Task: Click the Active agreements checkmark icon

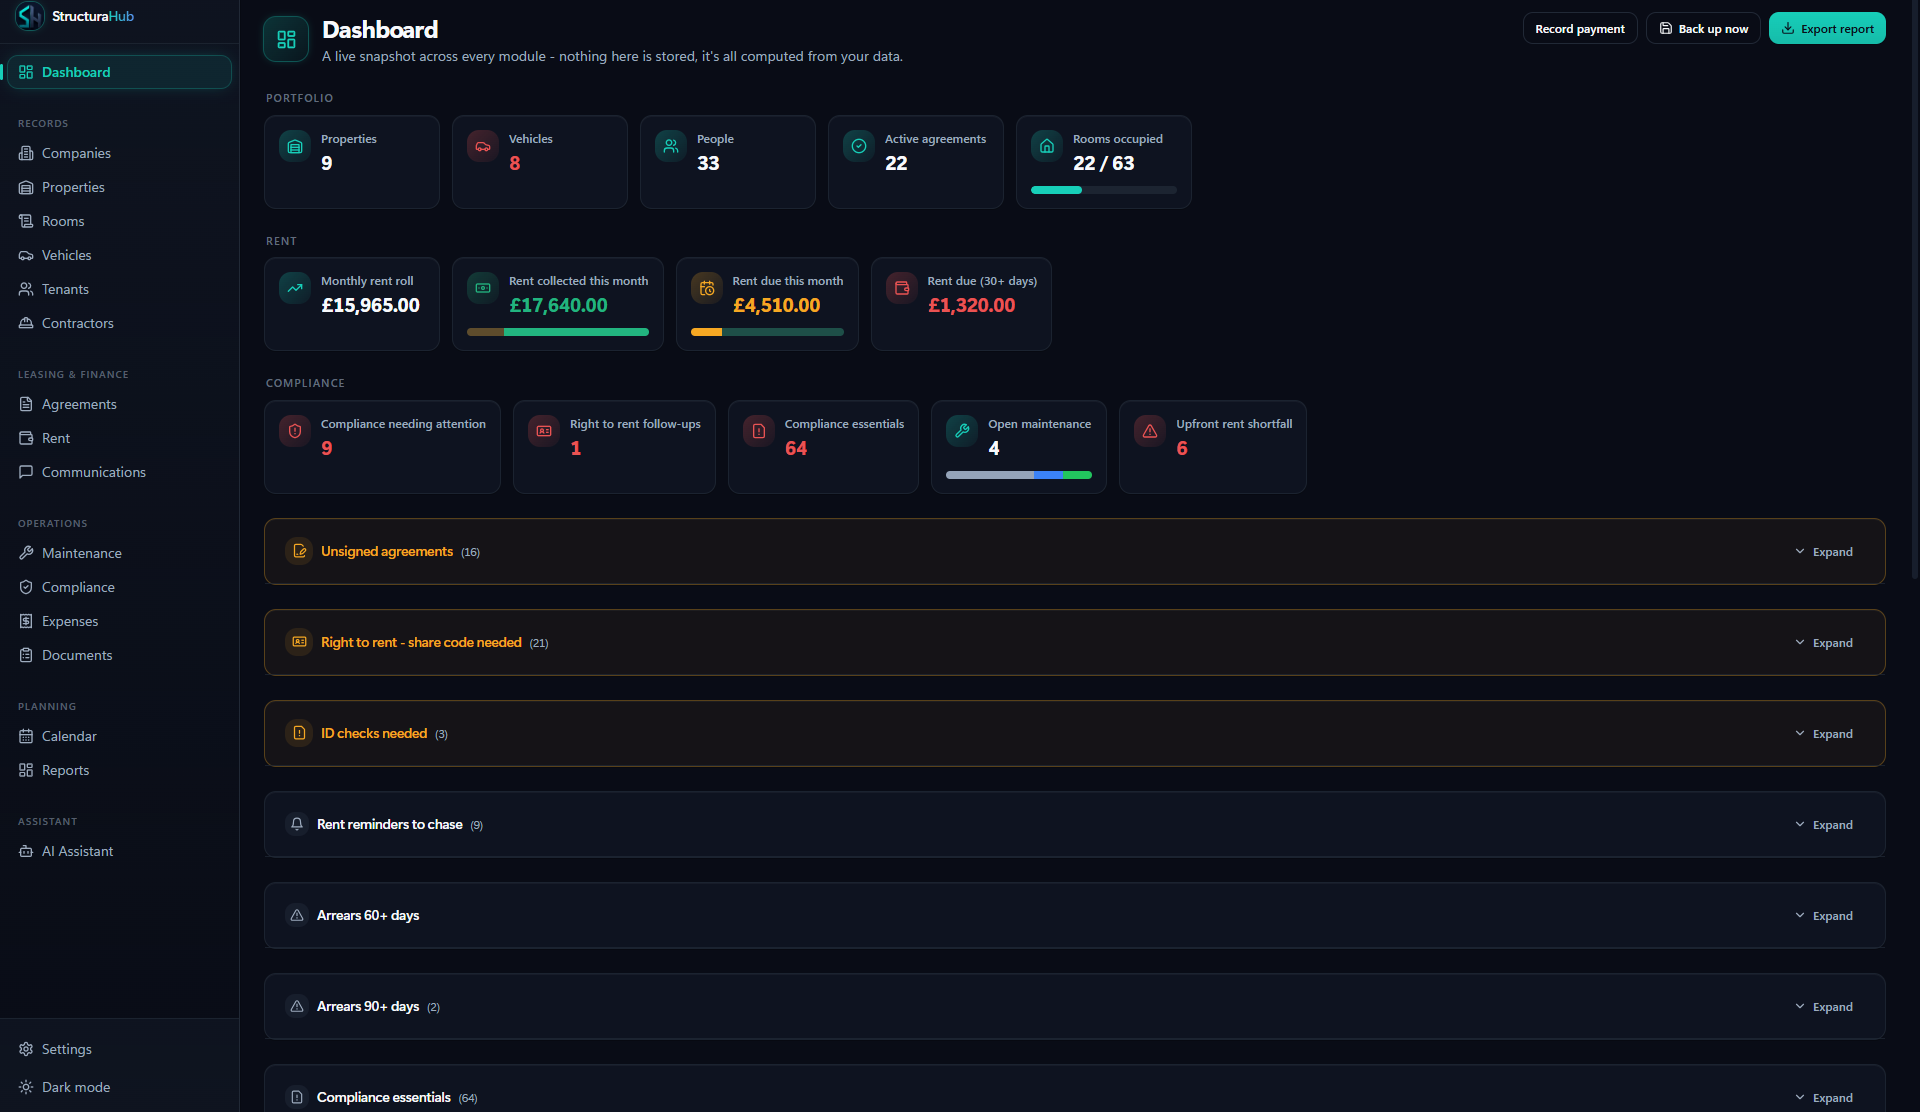Action: (x=859, y=147)
